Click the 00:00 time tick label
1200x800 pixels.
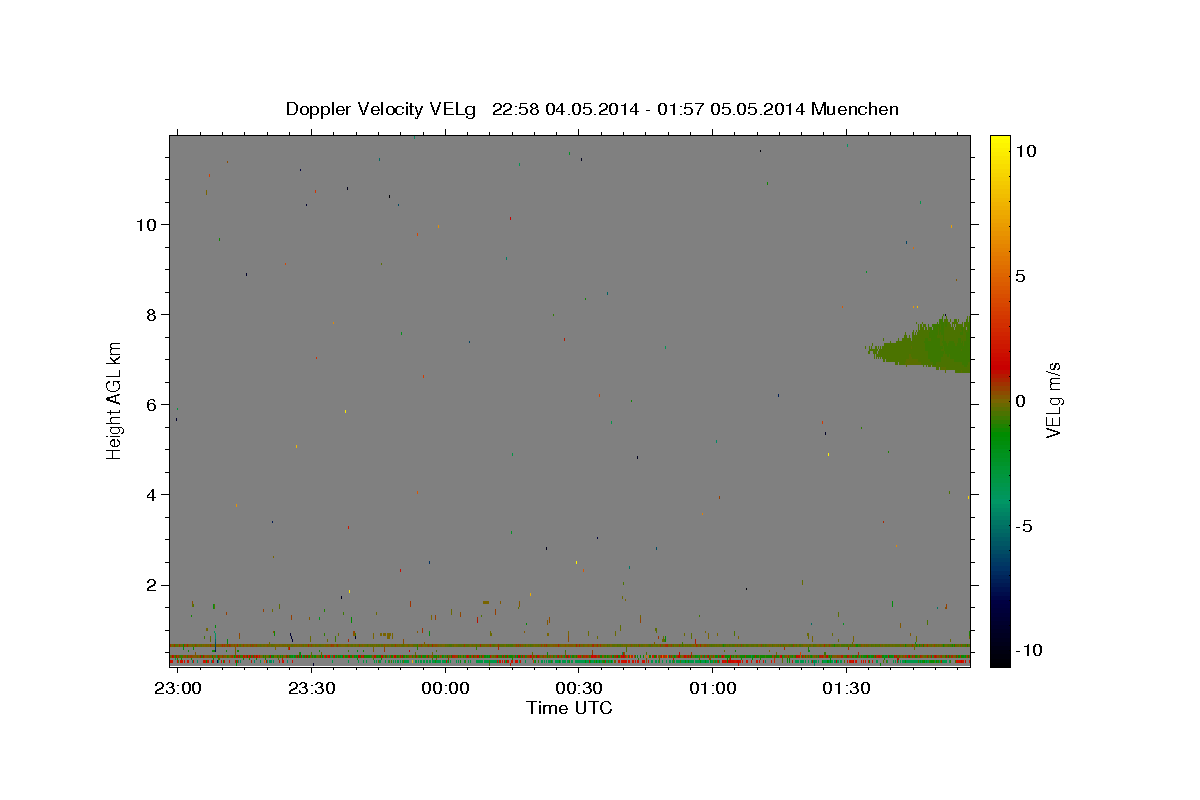click(445, 688)
